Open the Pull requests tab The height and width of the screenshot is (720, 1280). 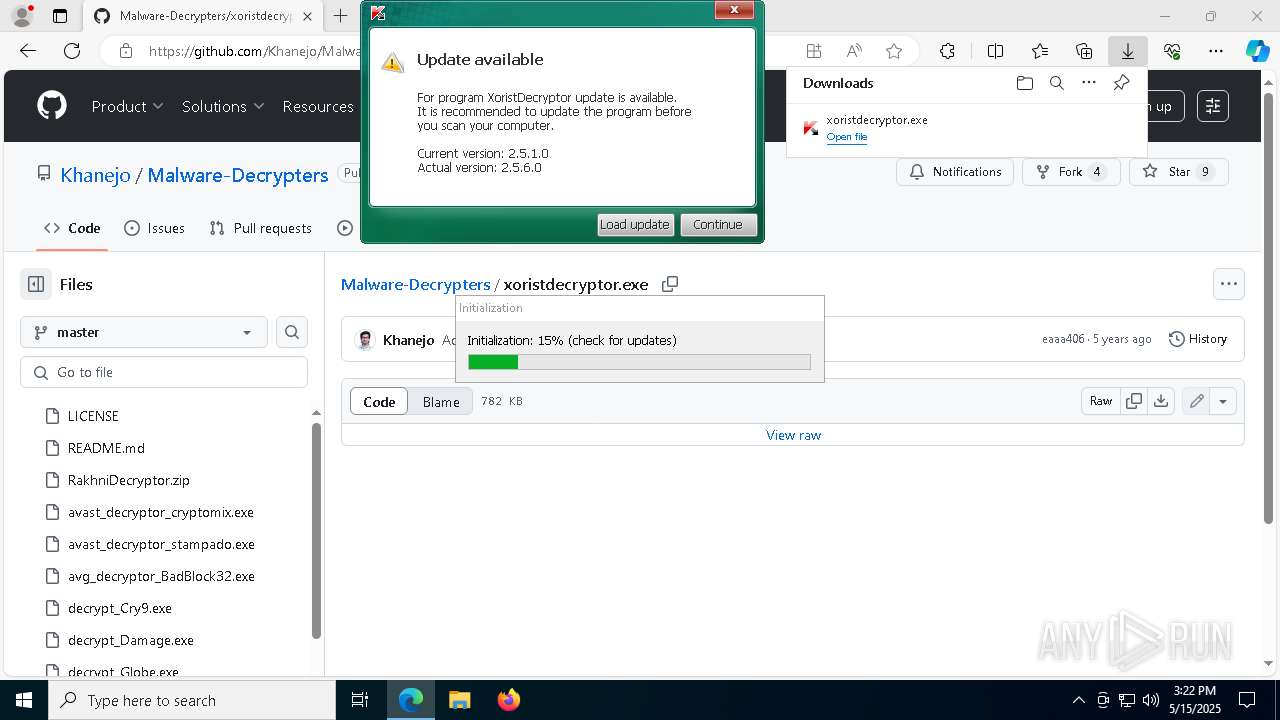pyautogui.click(x=260, y=228)
